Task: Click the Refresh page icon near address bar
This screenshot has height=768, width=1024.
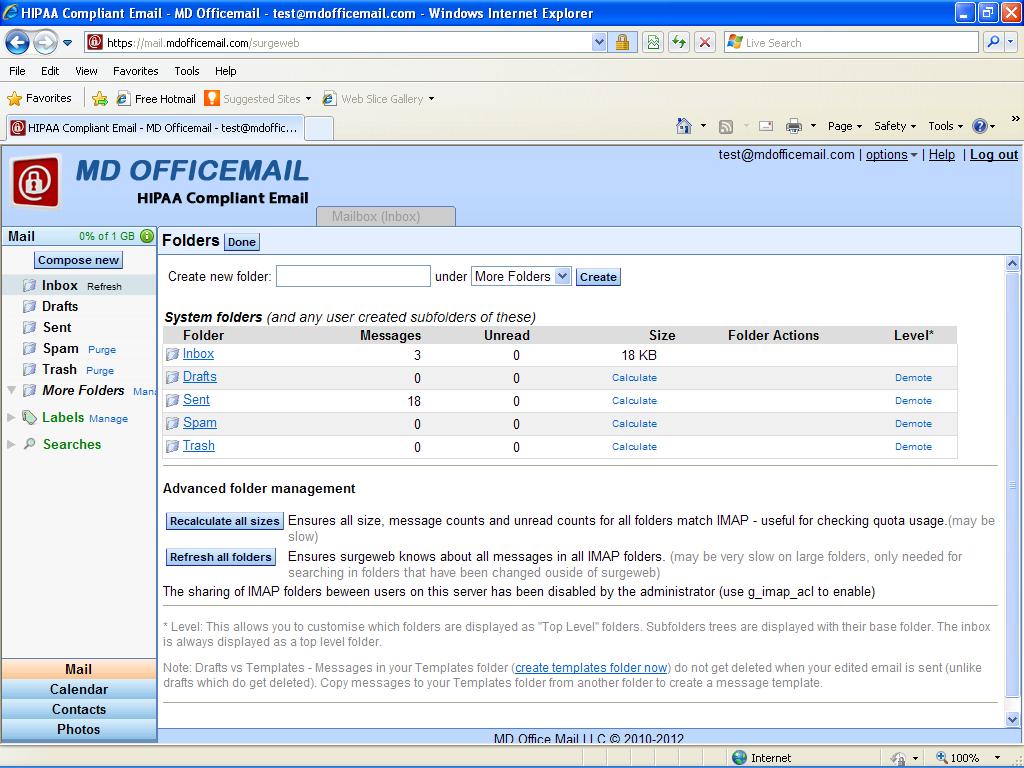Action: point(679,42)
